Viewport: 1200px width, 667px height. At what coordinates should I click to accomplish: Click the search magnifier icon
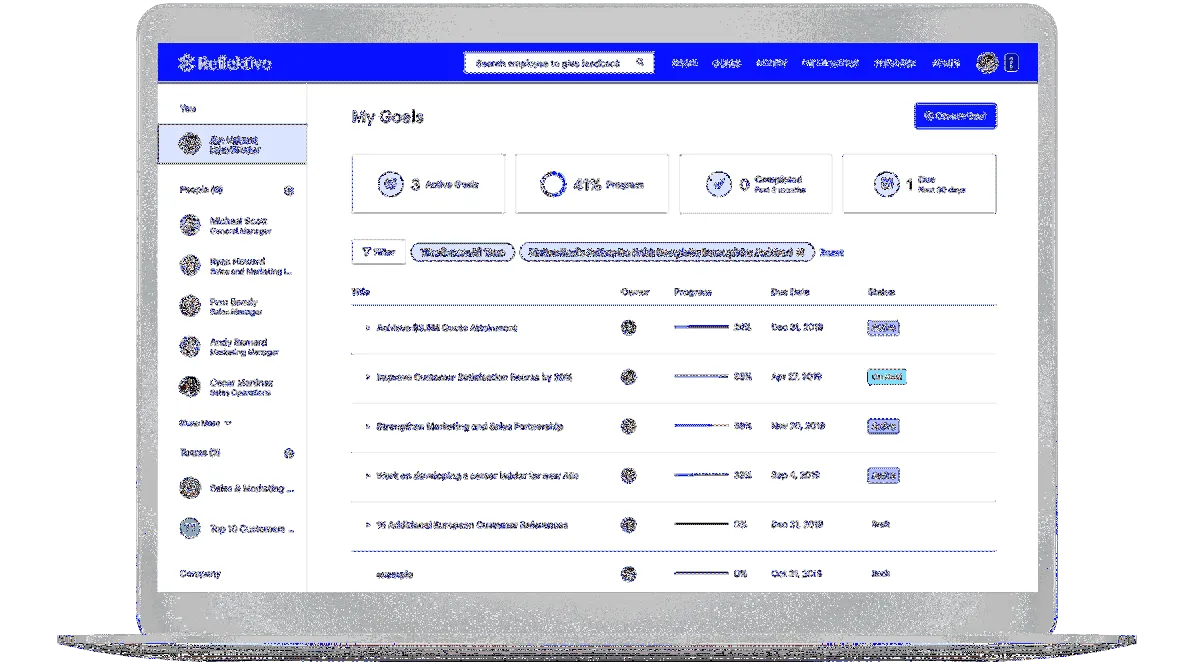[641, 63]
